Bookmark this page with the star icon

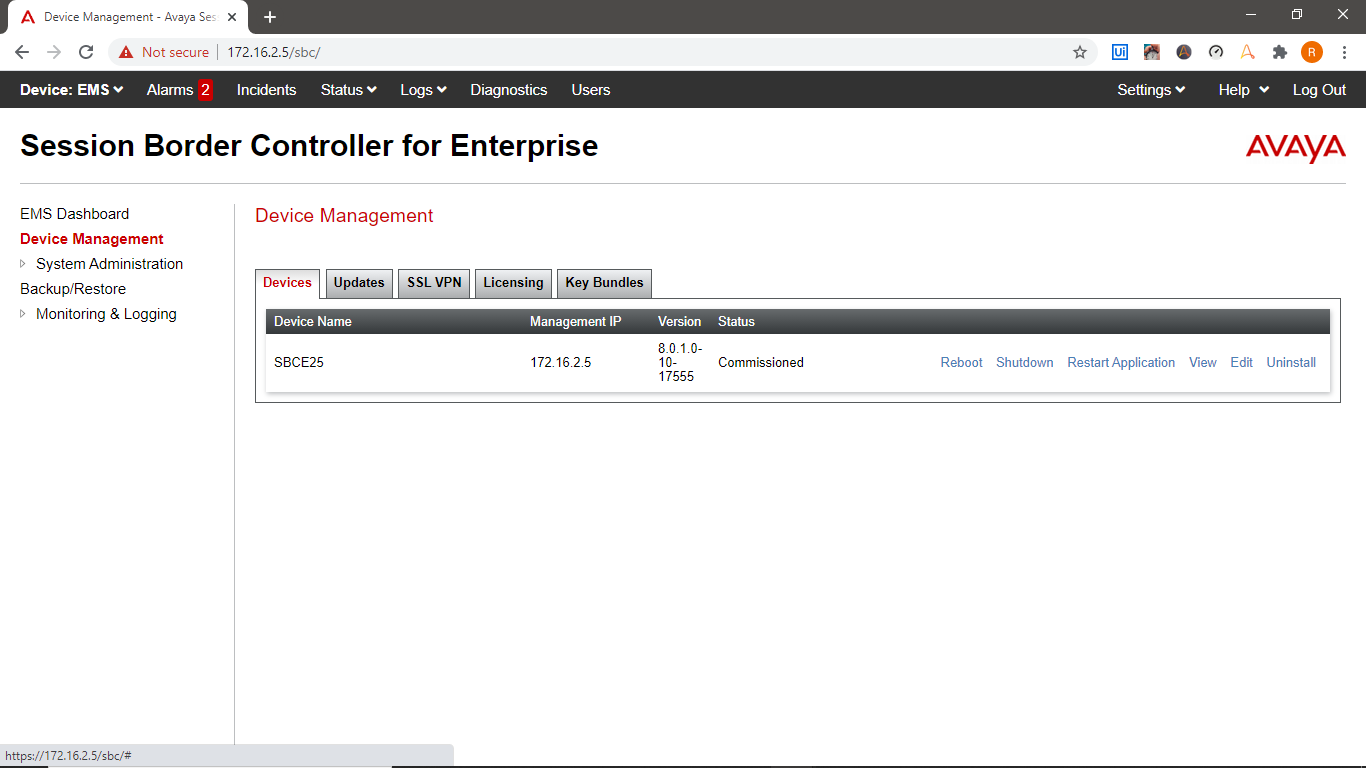[x=1080, y=52]
